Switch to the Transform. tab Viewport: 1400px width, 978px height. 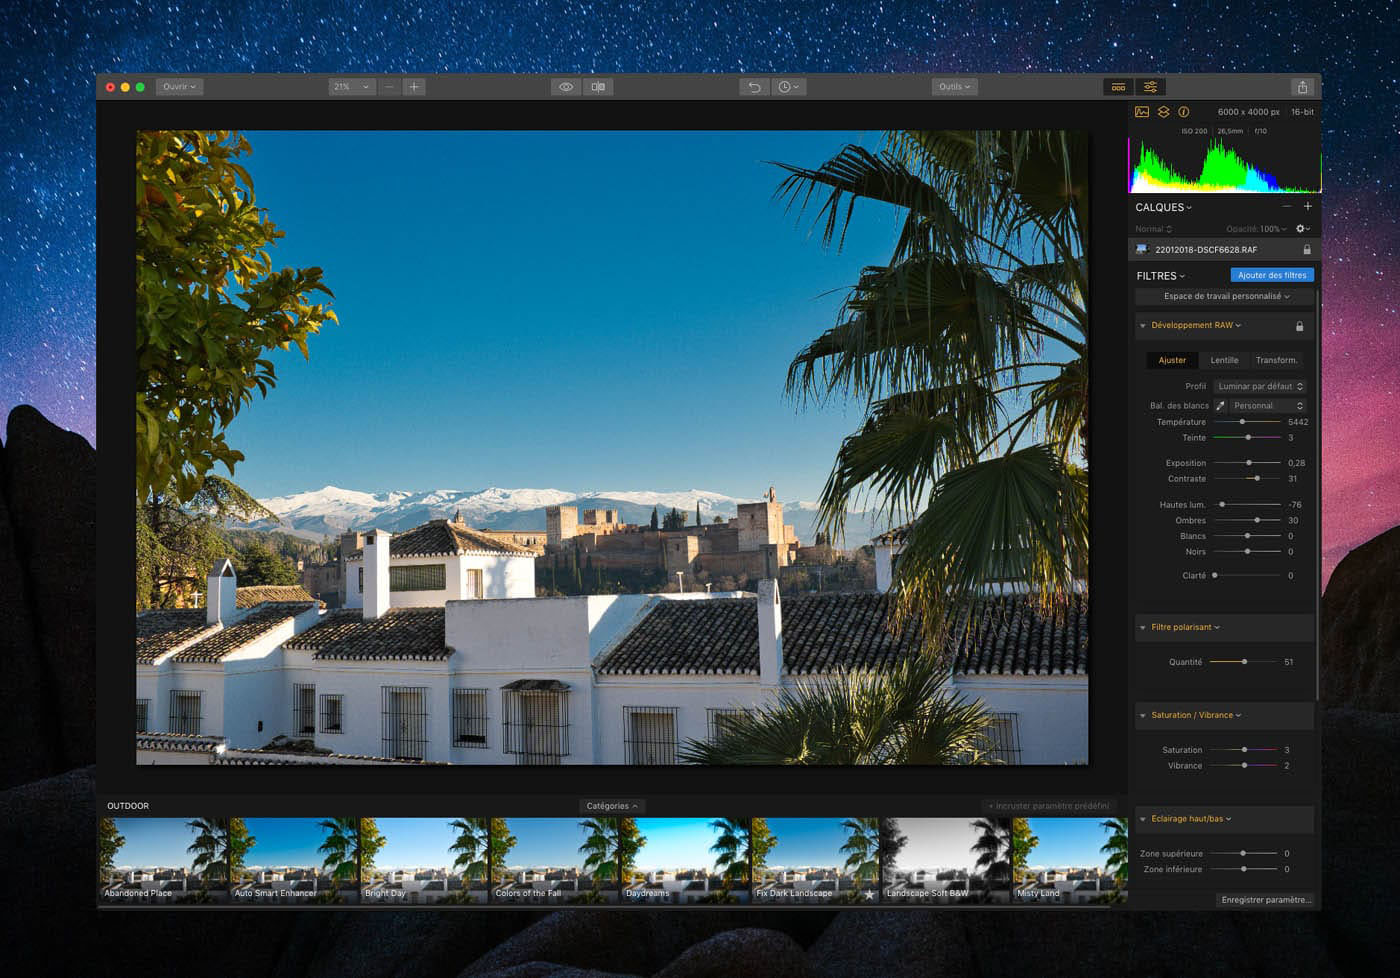click(1276, 360)
